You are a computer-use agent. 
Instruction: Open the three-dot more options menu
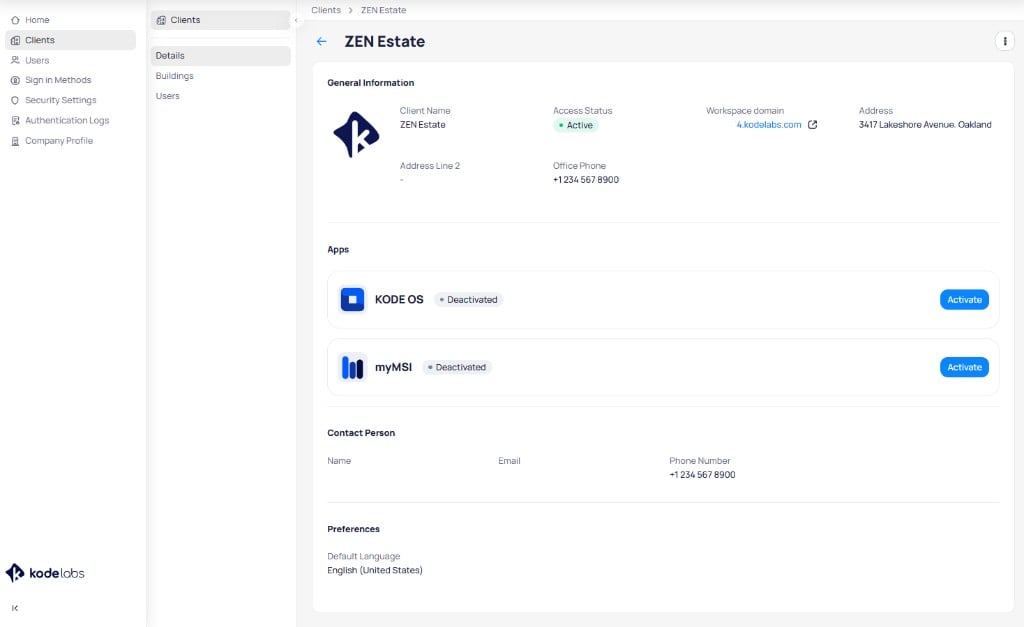coord(1004,41)
